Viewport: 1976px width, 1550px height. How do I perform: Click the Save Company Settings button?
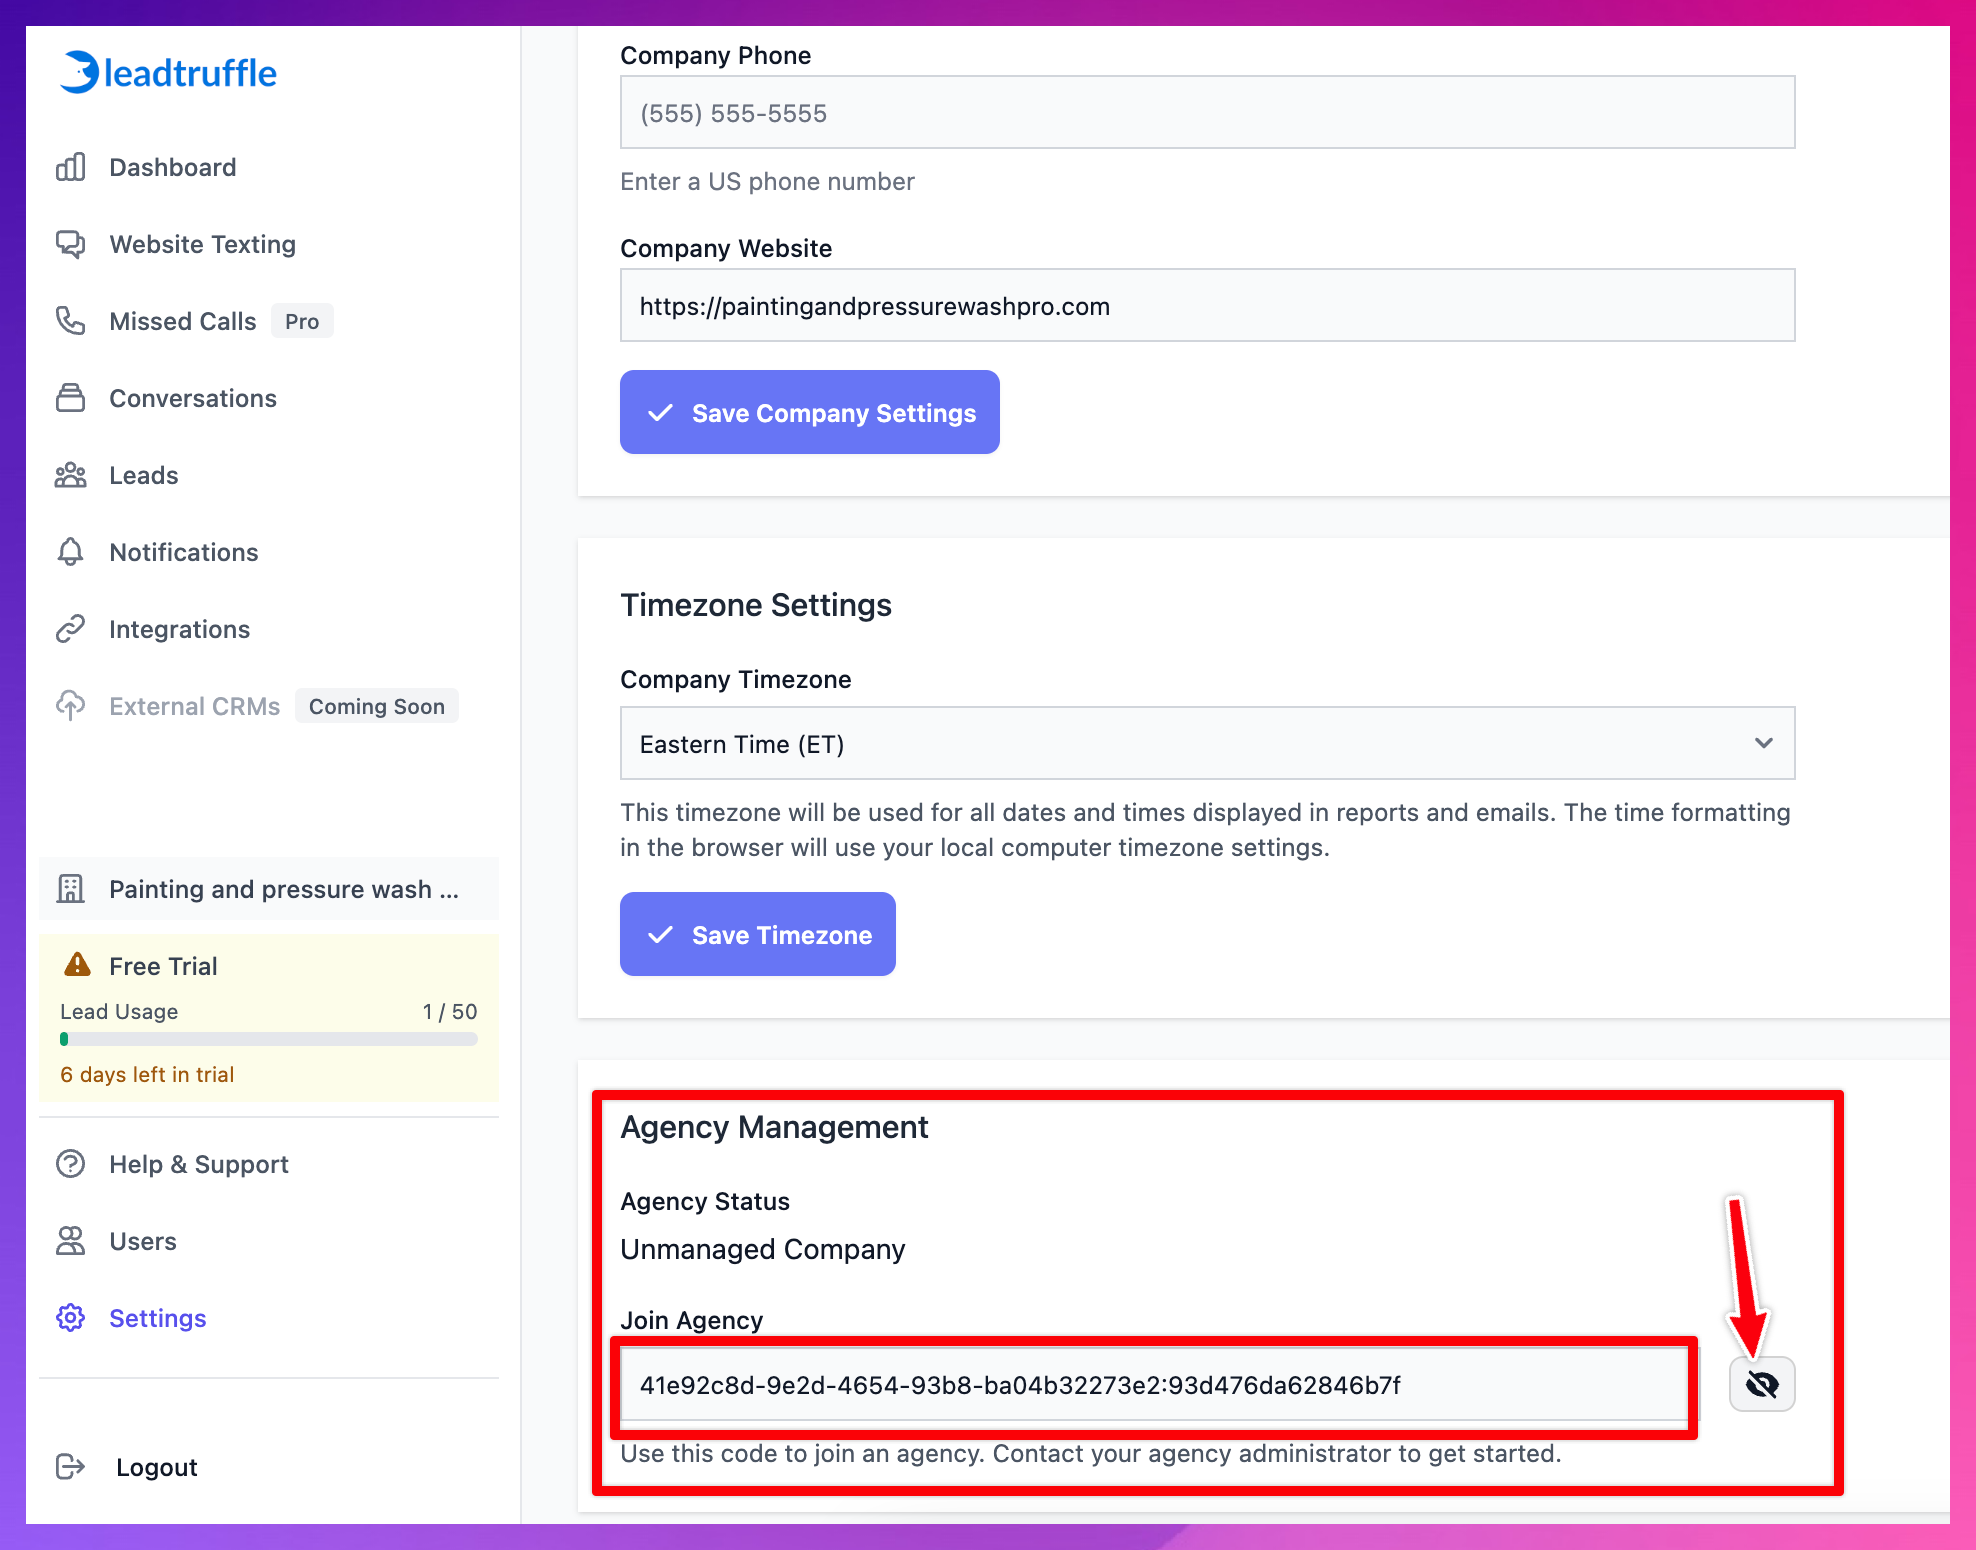click(x=809, y=412)
